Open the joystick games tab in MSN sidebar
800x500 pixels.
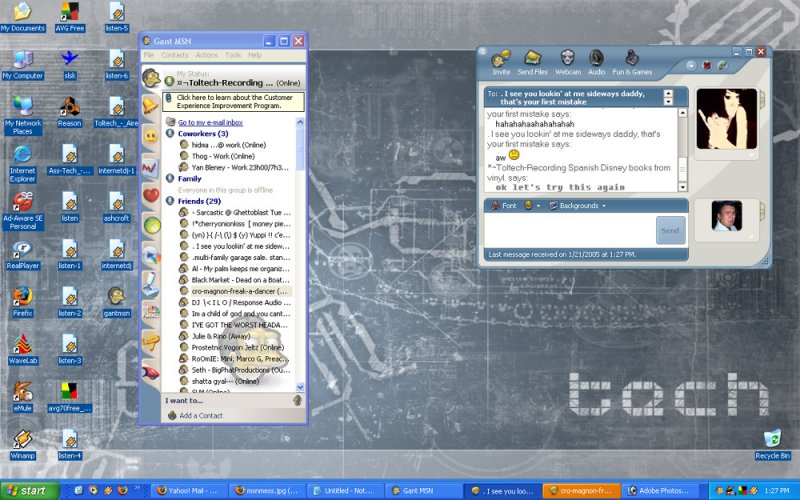151,285
